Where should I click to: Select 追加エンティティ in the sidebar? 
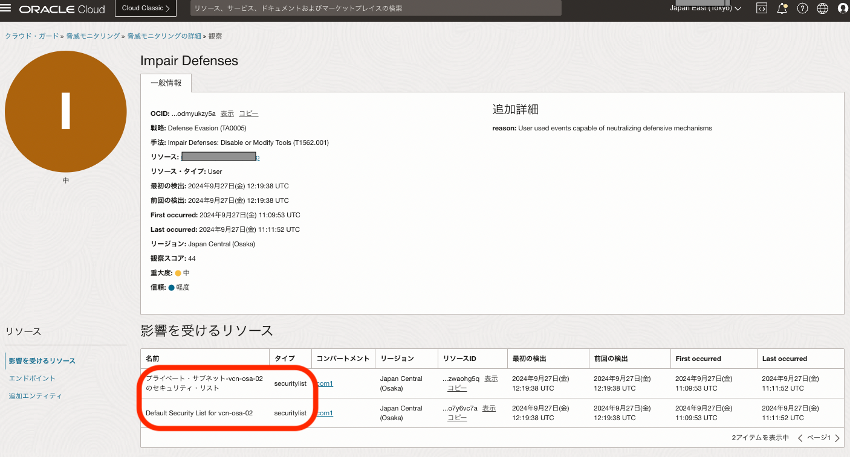(35, 396)
